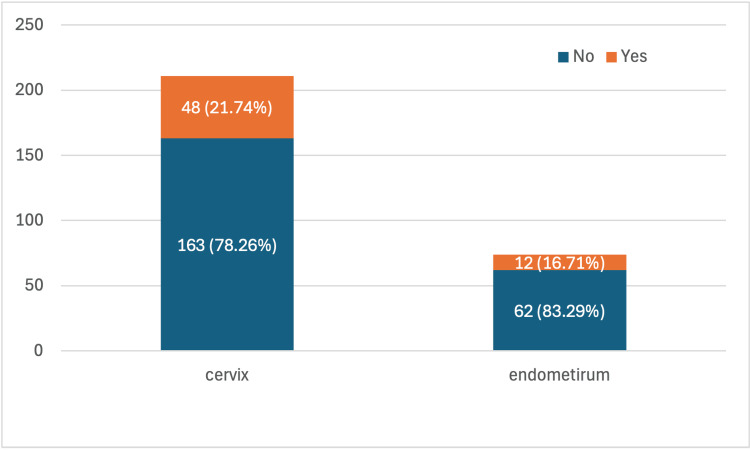This screenshot has height=450, width=750.
Task: Select the 62 (83.29%) data label
Action: pyautogui.click(x=559, y=311)
